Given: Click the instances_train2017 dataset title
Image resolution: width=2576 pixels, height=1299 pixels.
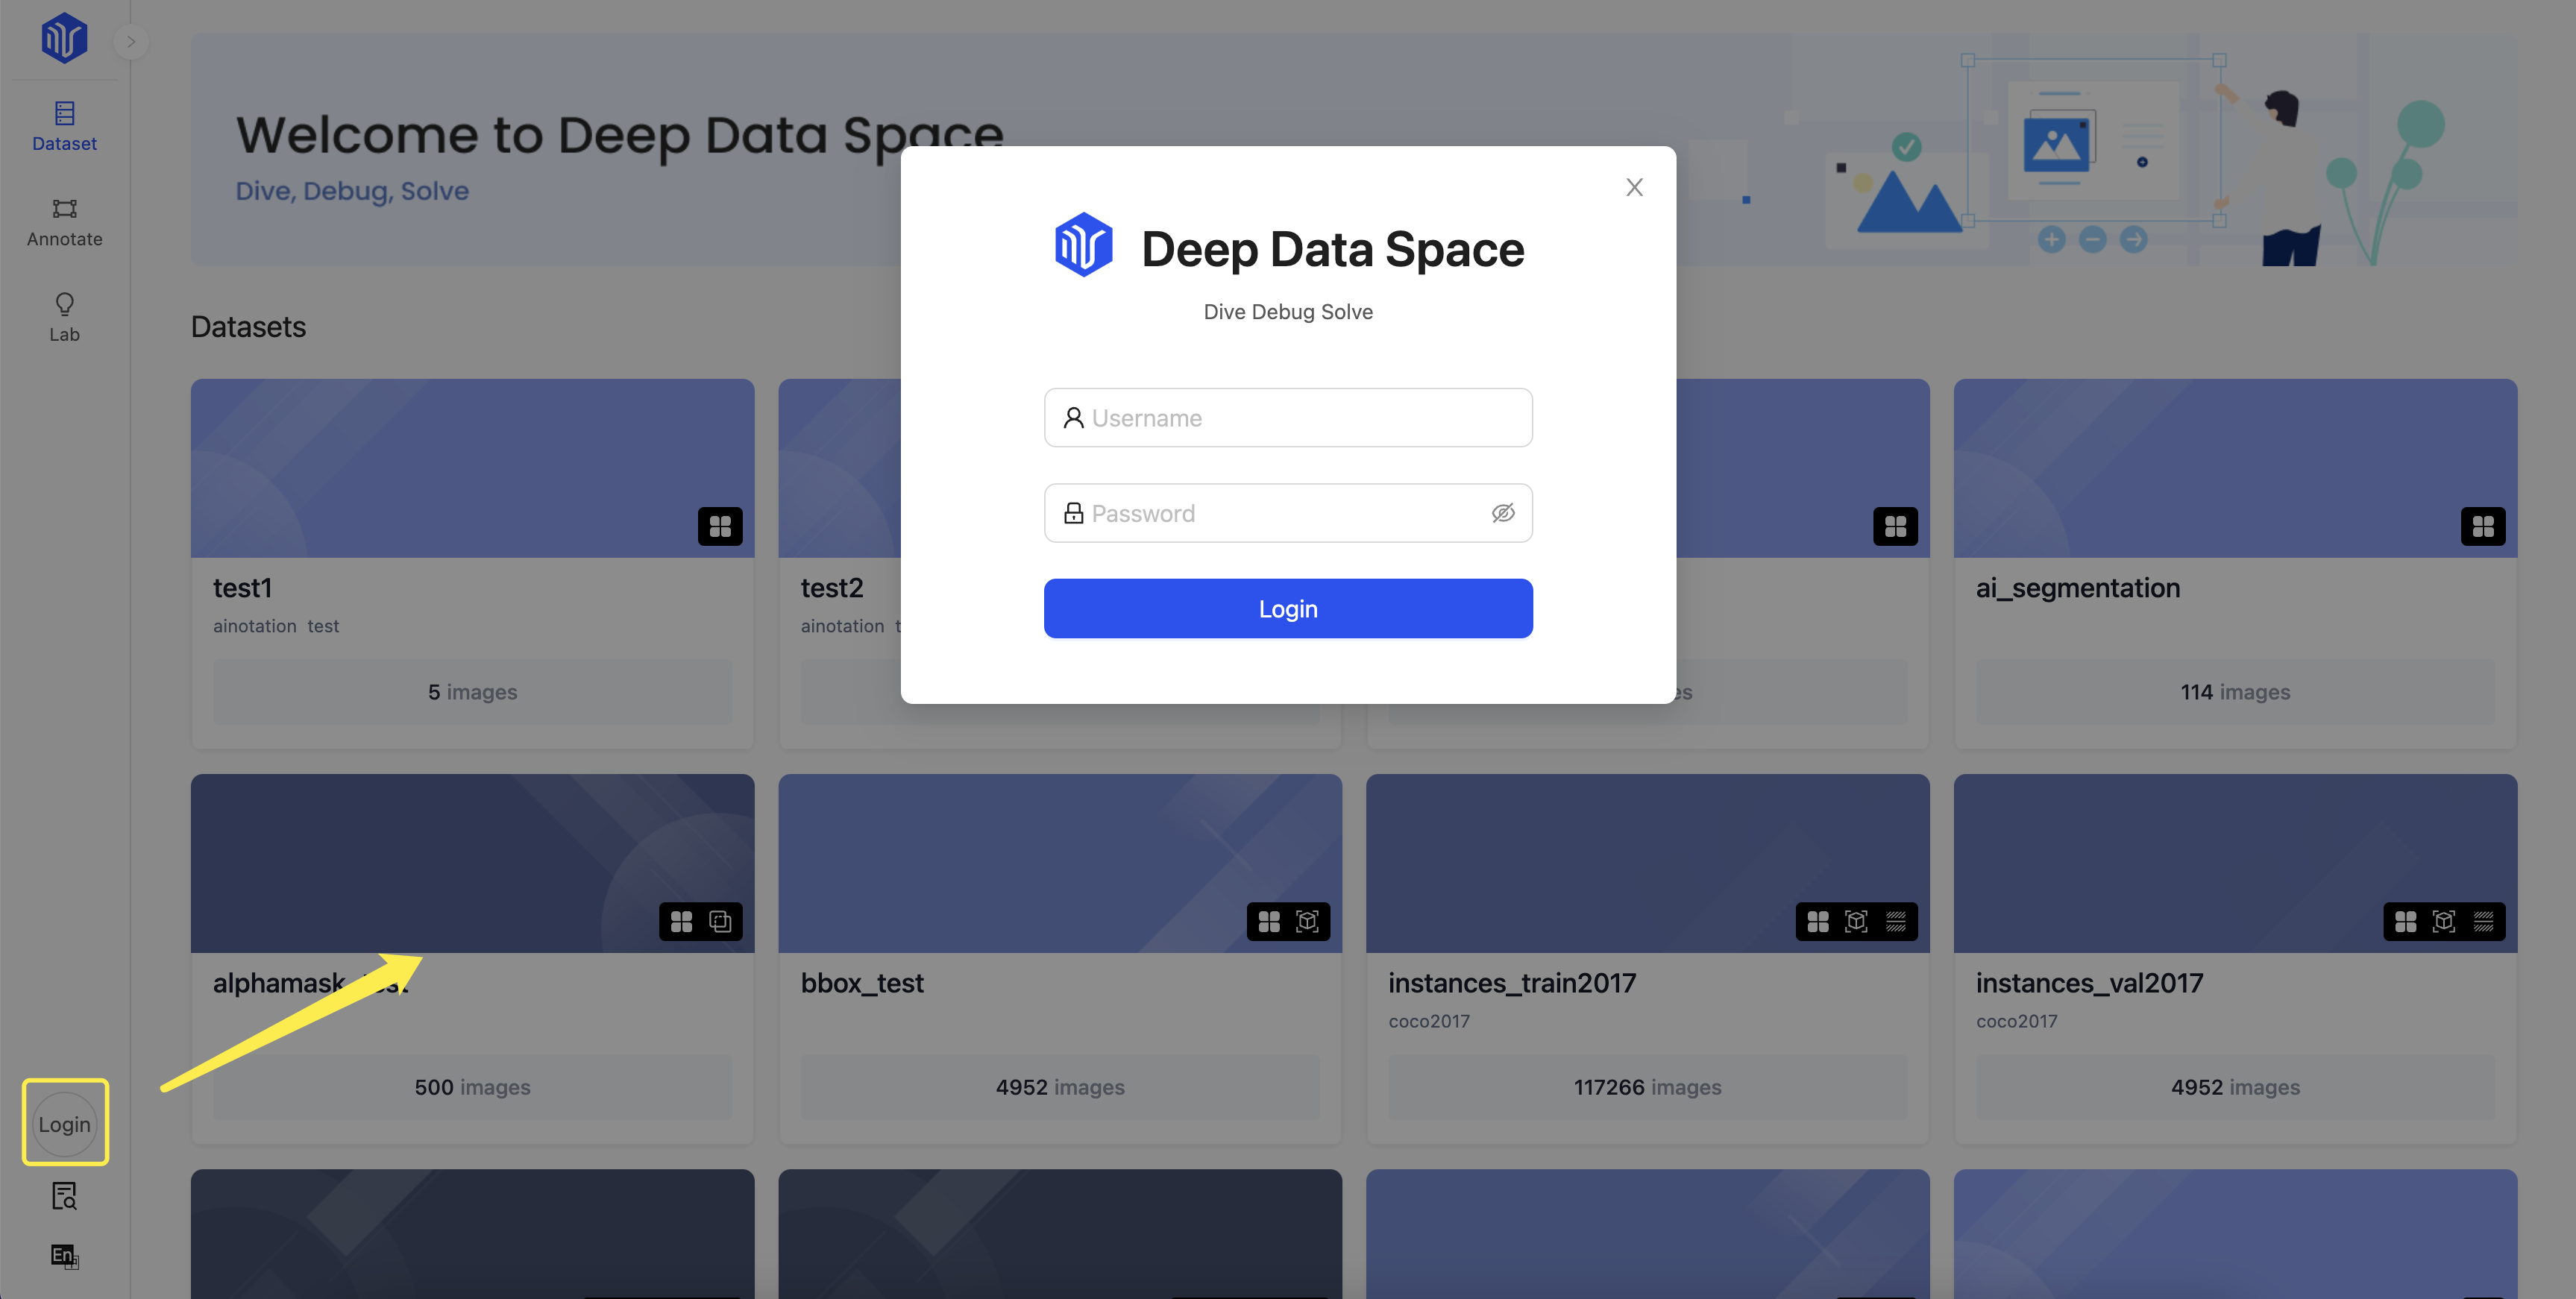Looking at the screenshot, I should 1512,983.
